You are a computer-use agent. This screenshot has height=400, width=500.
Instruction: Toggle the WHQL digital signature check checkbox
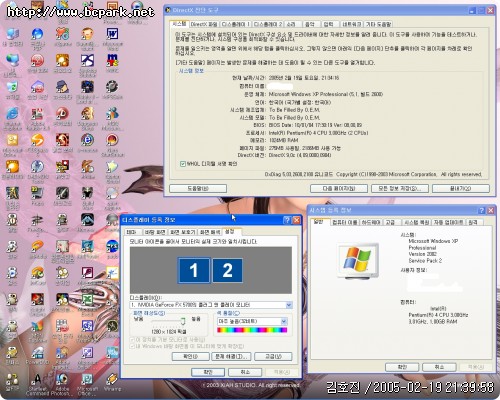tap(183, 164)
